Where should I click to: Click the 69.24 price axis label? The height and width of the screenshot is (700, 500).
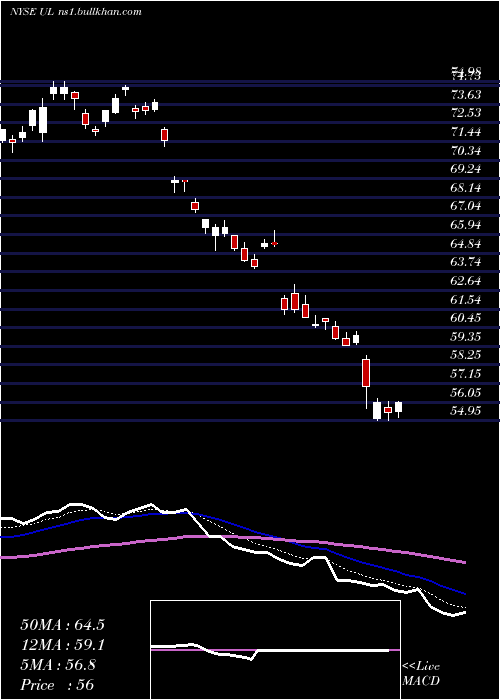(466, 169)
